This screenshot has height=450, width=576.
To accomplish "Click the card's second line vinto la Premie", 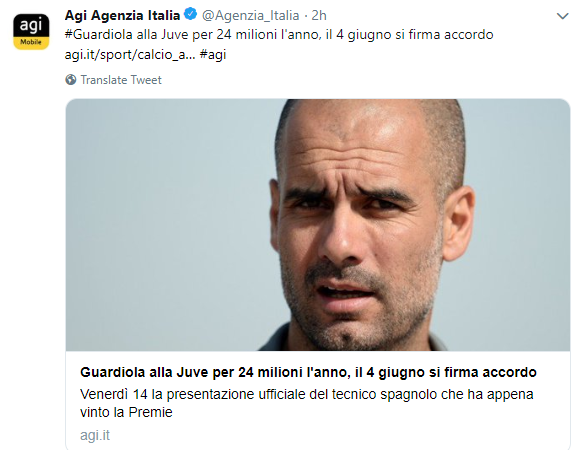I will click(126, 412).
